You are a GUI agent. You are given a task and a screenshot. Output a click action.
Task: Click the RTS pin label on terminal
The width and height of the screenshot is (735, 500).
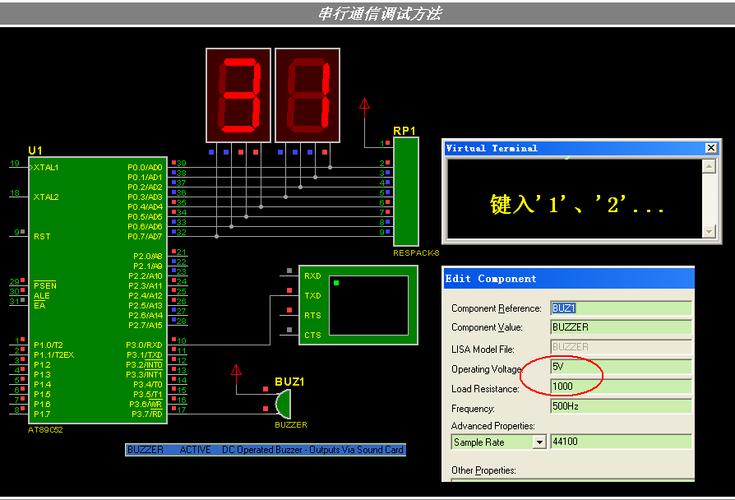313,315
